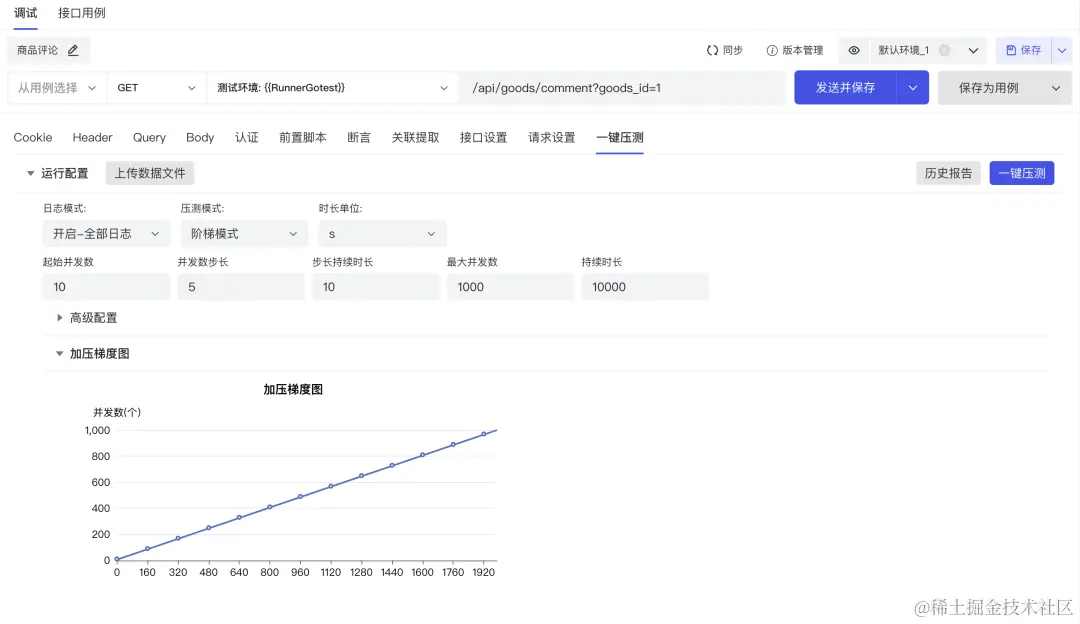Clear 默认环境_1 using the x icon
Viewport: 1080px width, 624px height.
(944, 50)
